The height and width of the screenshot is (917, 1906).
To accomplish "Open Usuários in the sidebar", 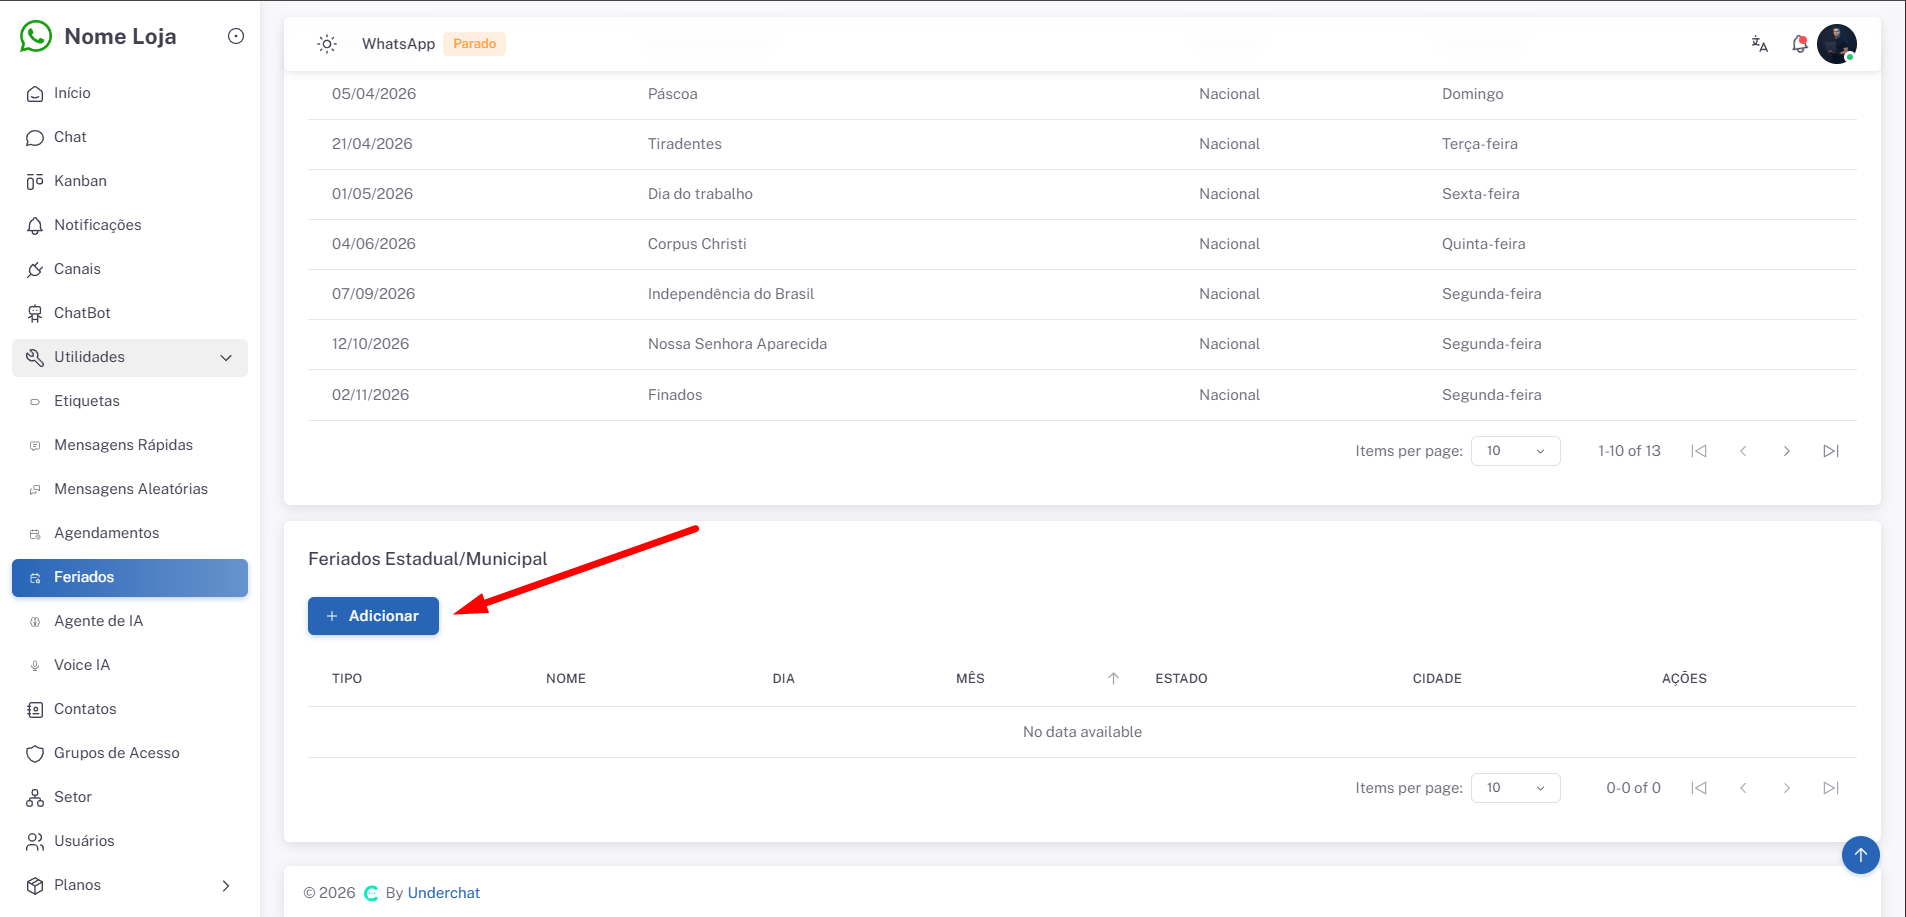I will pos(130,841).
